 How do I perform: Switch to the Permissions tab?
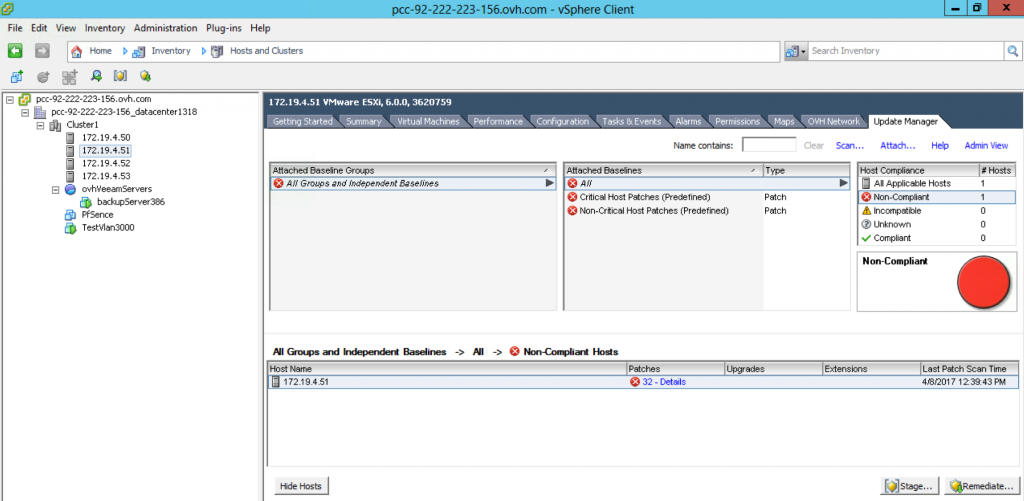click(737, 121)
